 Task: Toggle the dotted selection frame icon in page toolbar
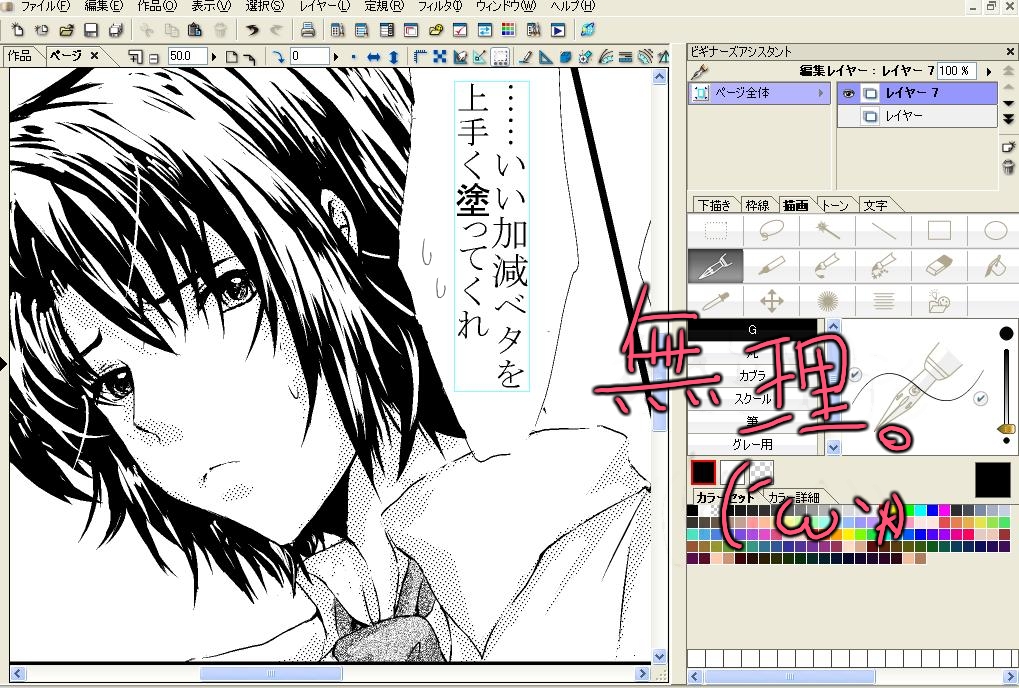(500, 57)
